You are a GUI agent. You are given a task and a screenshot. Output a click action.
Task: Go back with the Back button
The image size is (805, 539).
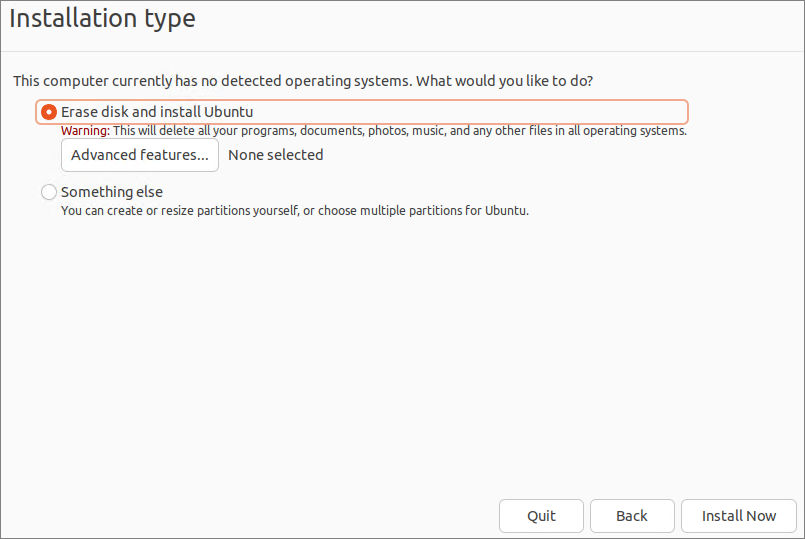pyautogui.click(x=632, y=516)
